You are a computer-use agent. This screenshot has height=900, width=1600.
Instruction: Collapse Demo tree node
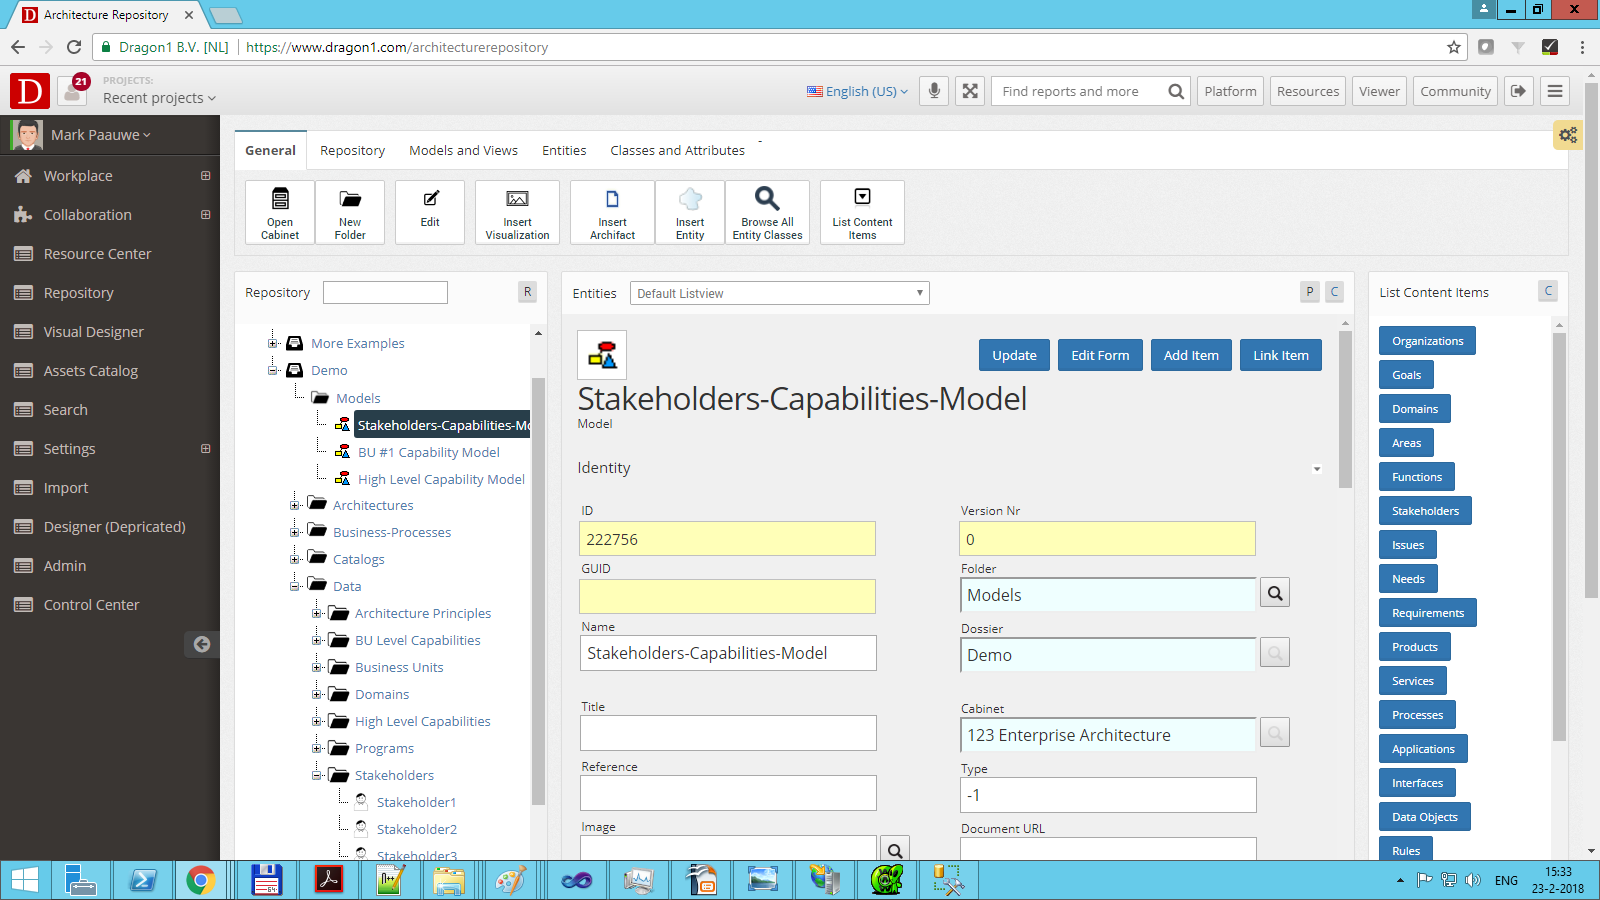(x=272, y=370)
